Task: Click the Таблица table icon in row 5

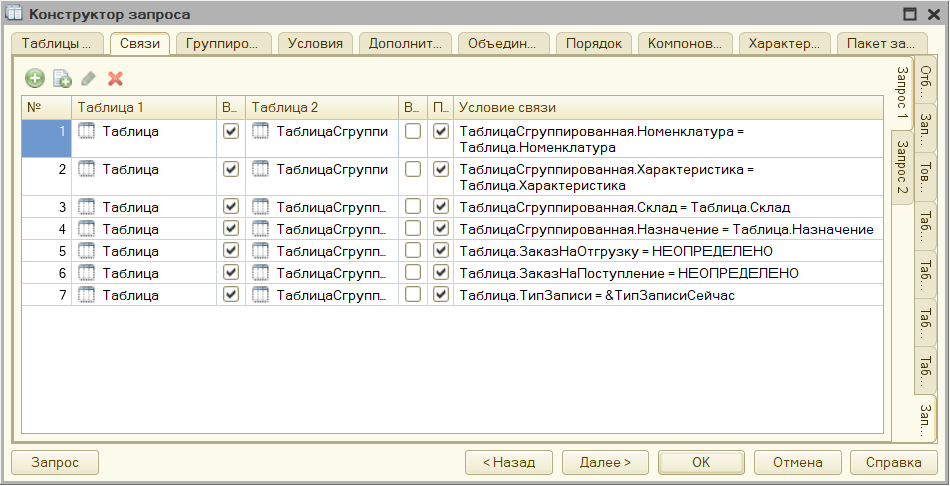Action: coord(88,251)
